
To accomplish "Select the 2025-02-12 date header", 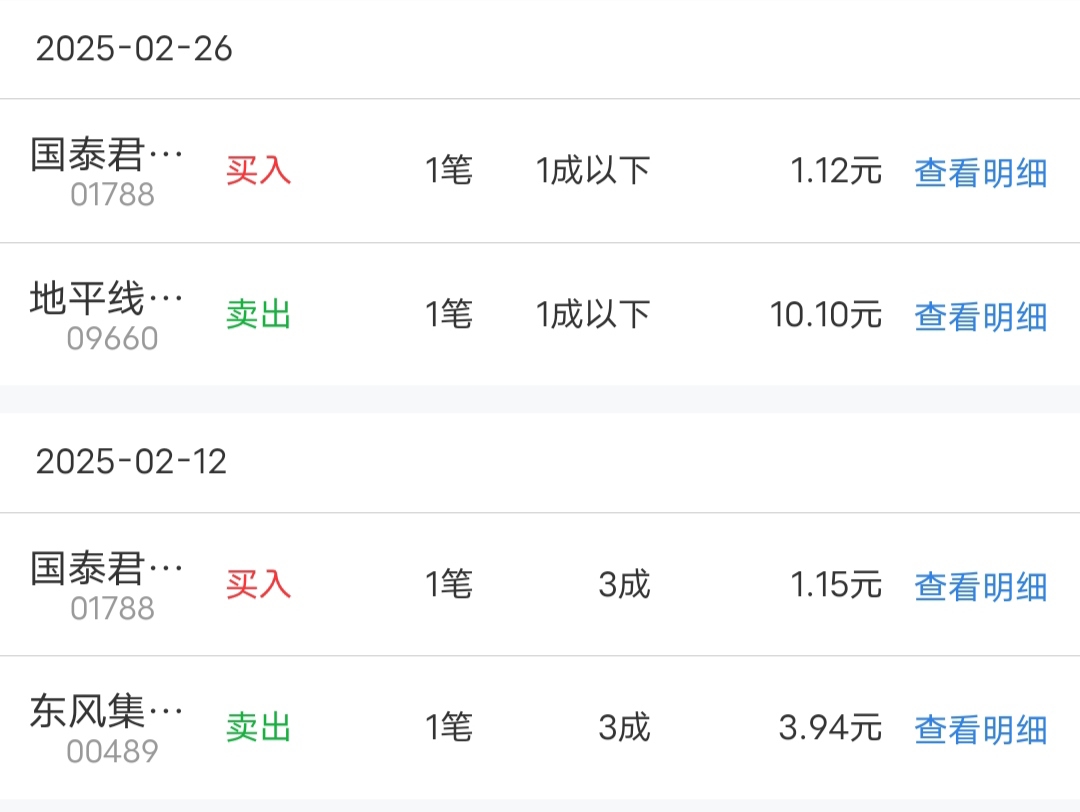I will [x=131, y=461].
